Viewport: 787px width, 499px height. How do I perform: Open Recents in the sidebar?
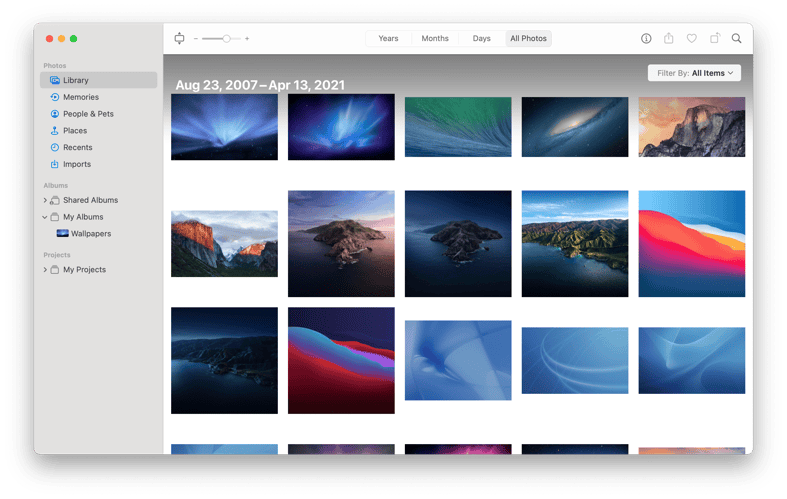(98, 147)
